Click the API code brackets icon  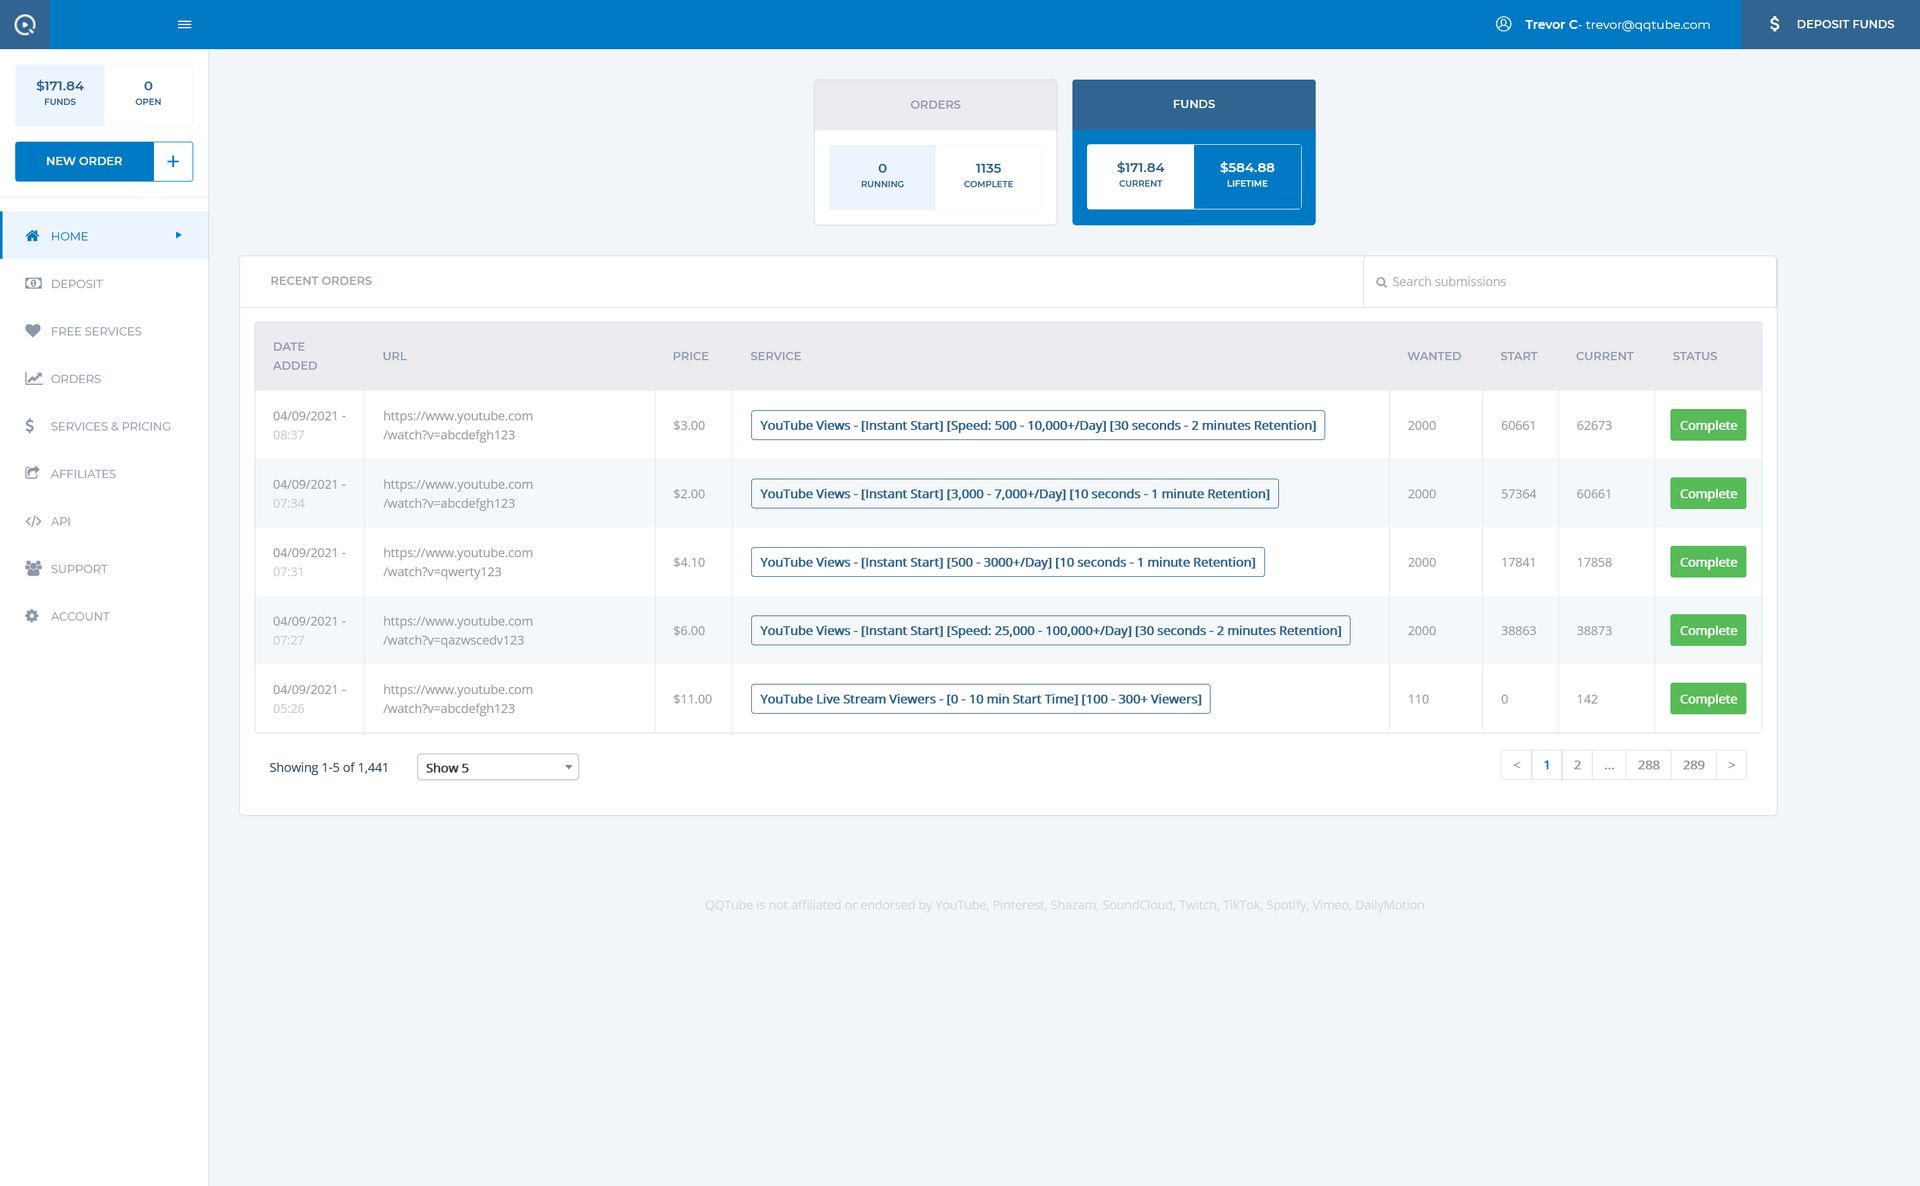coord(33,521)
